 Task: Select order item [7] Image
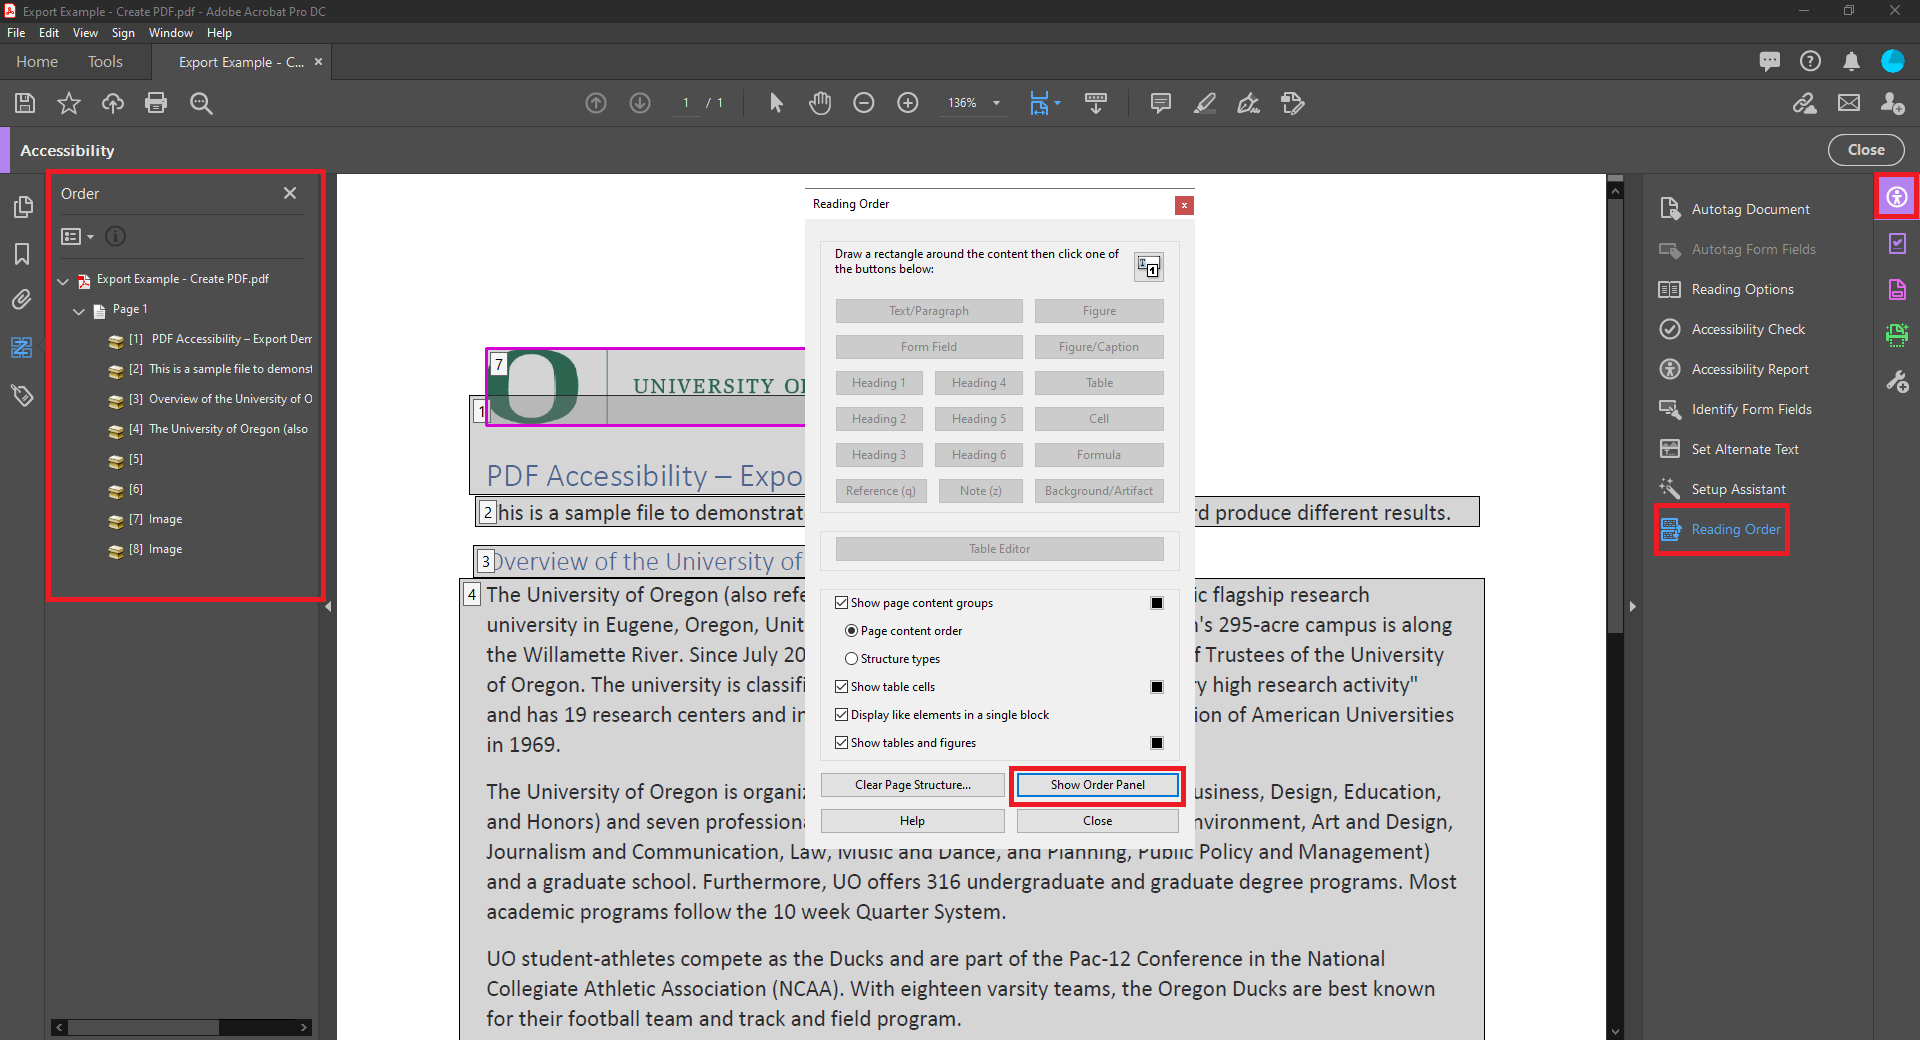click(145, 519)
